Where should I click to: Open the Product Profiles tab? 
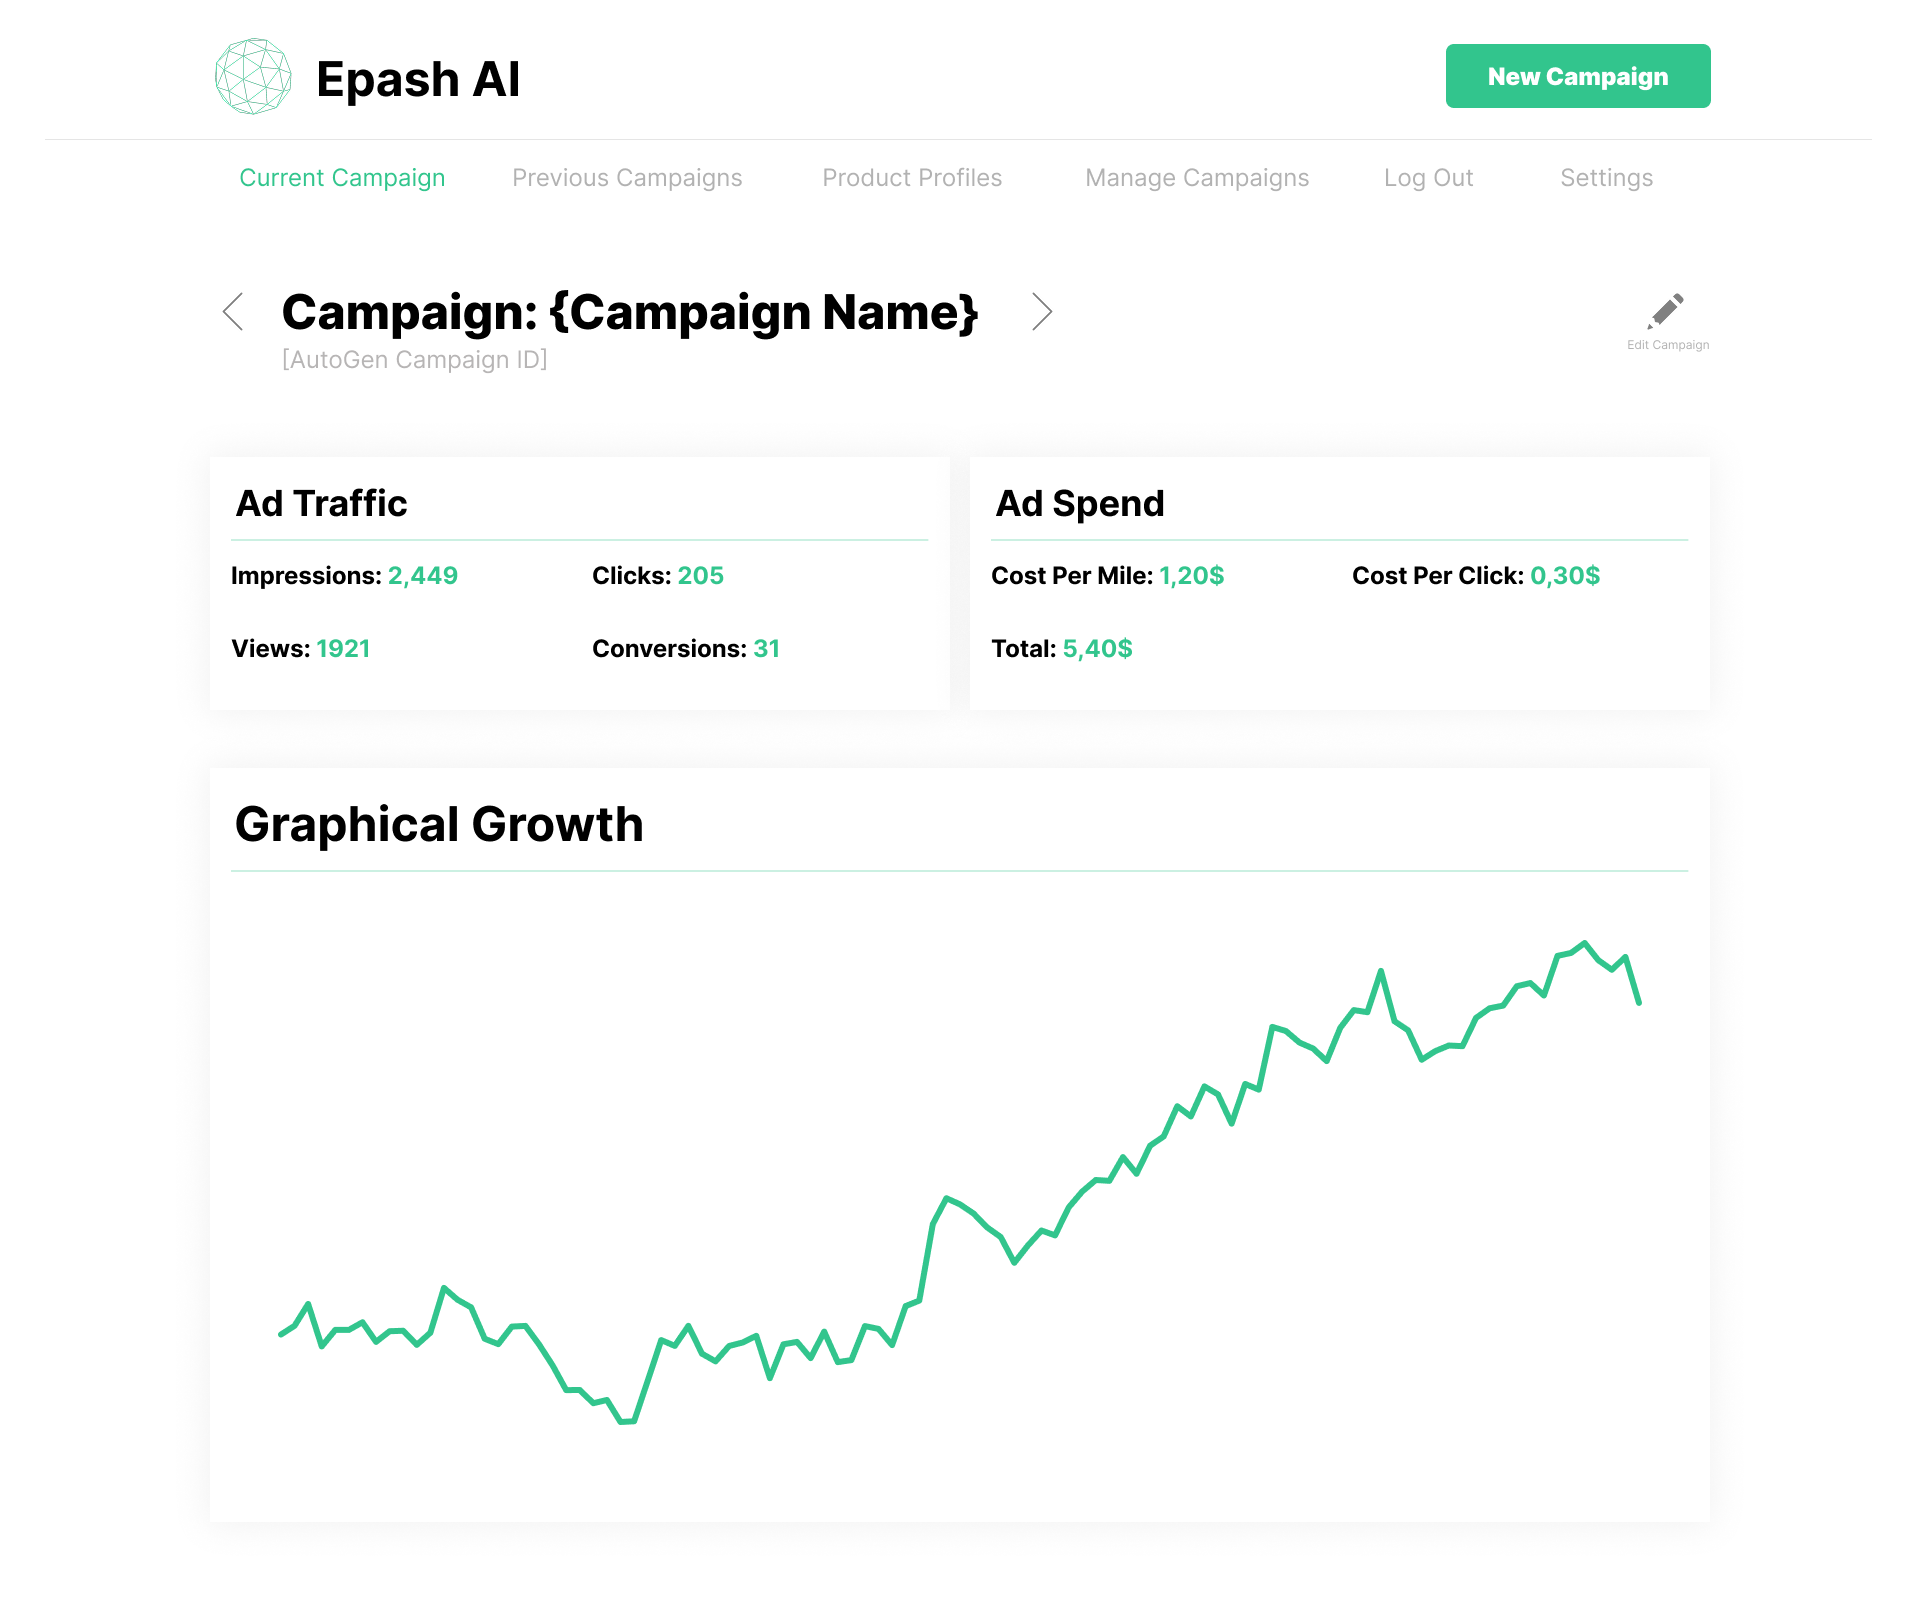pyautogui.click(x=912, y=178)
